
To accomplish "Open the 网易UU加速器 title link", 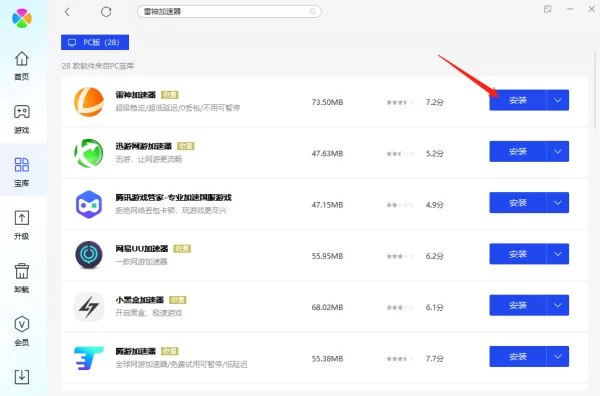I will click(x=142, y=249).
